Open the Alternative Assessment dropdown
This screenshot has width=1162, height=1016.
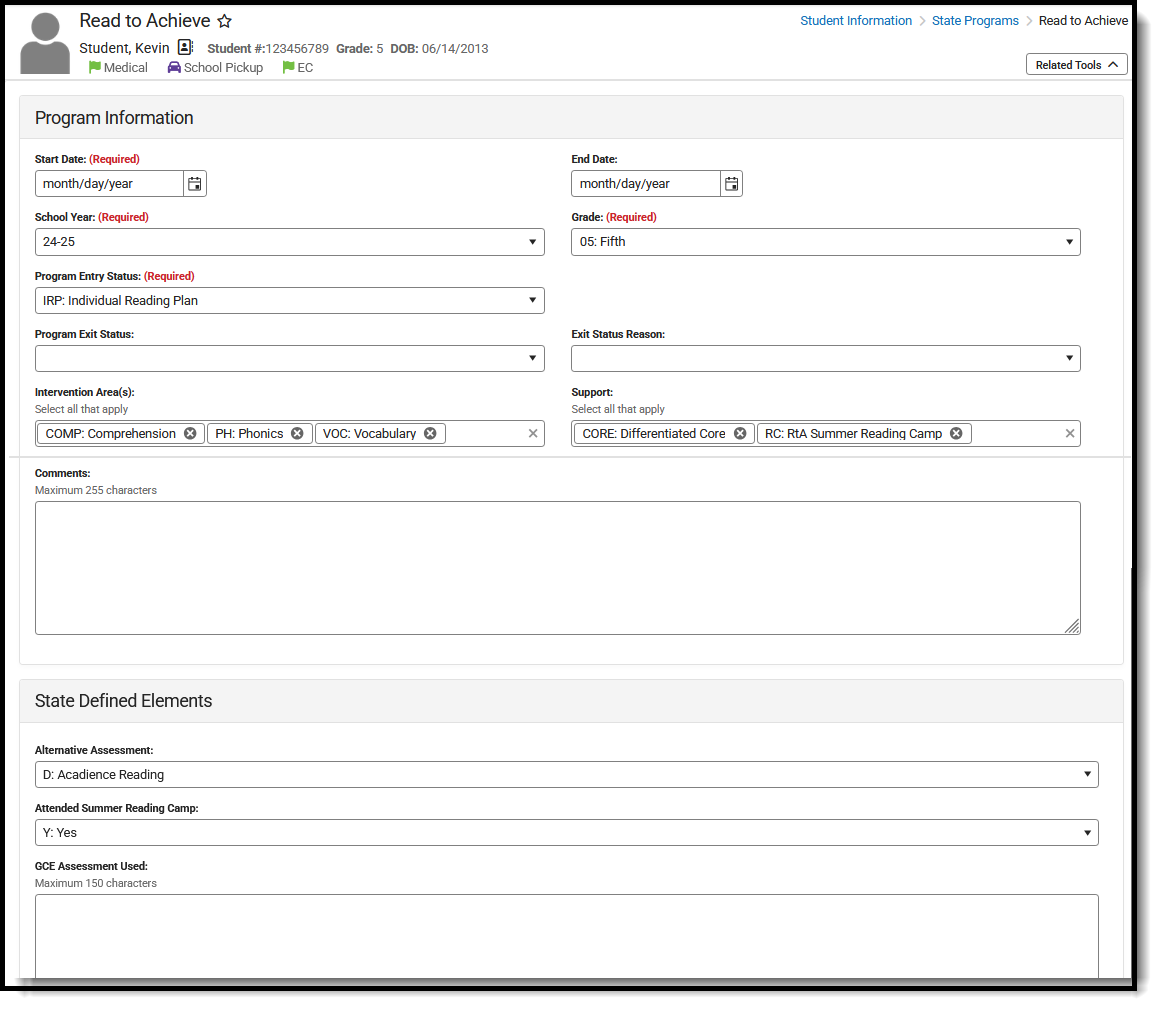(566, 774)
